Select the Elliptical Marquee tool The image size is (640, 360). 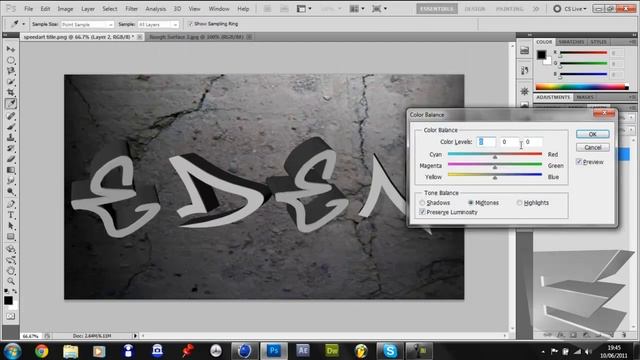click(x=11, y=60)
